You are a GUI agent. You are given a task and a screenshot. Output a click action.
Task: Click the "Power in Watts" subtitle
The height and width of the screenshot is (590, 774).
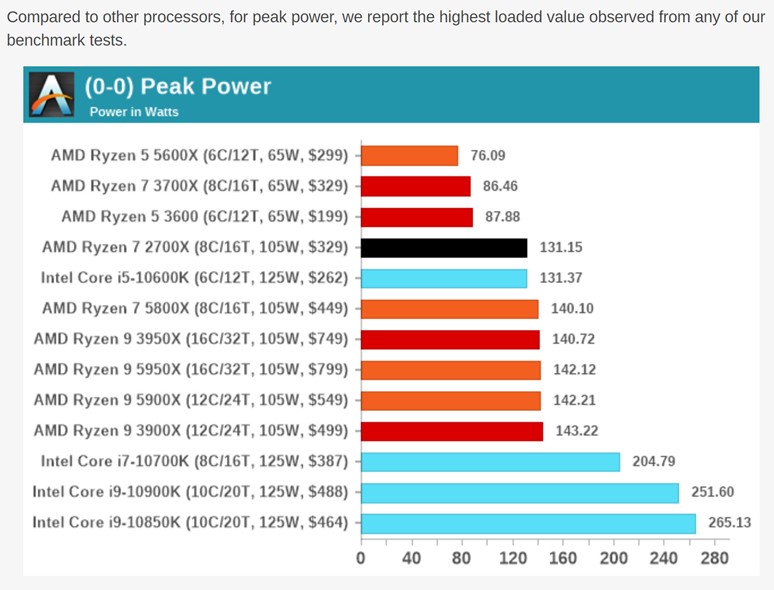coord(134,112)
